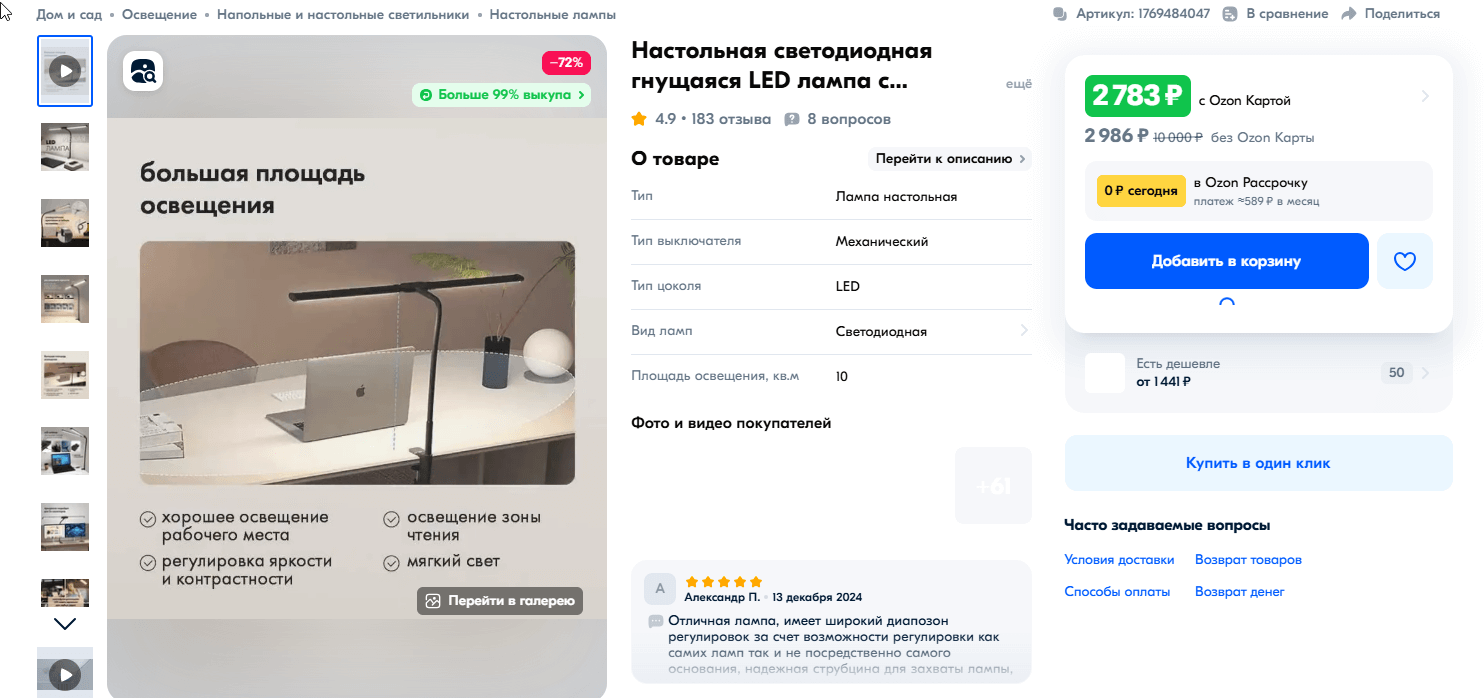Open customer photos '+61' thumbnail
The height and width of the screenshot is (698, 1484).
(x=993, y=486)
